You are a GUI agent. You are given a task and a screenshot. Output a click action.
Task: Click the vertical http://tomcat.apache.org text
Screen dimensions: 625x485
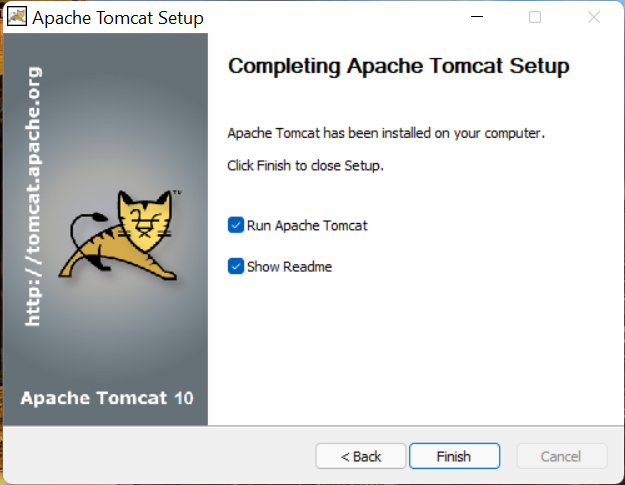point(33,196)
